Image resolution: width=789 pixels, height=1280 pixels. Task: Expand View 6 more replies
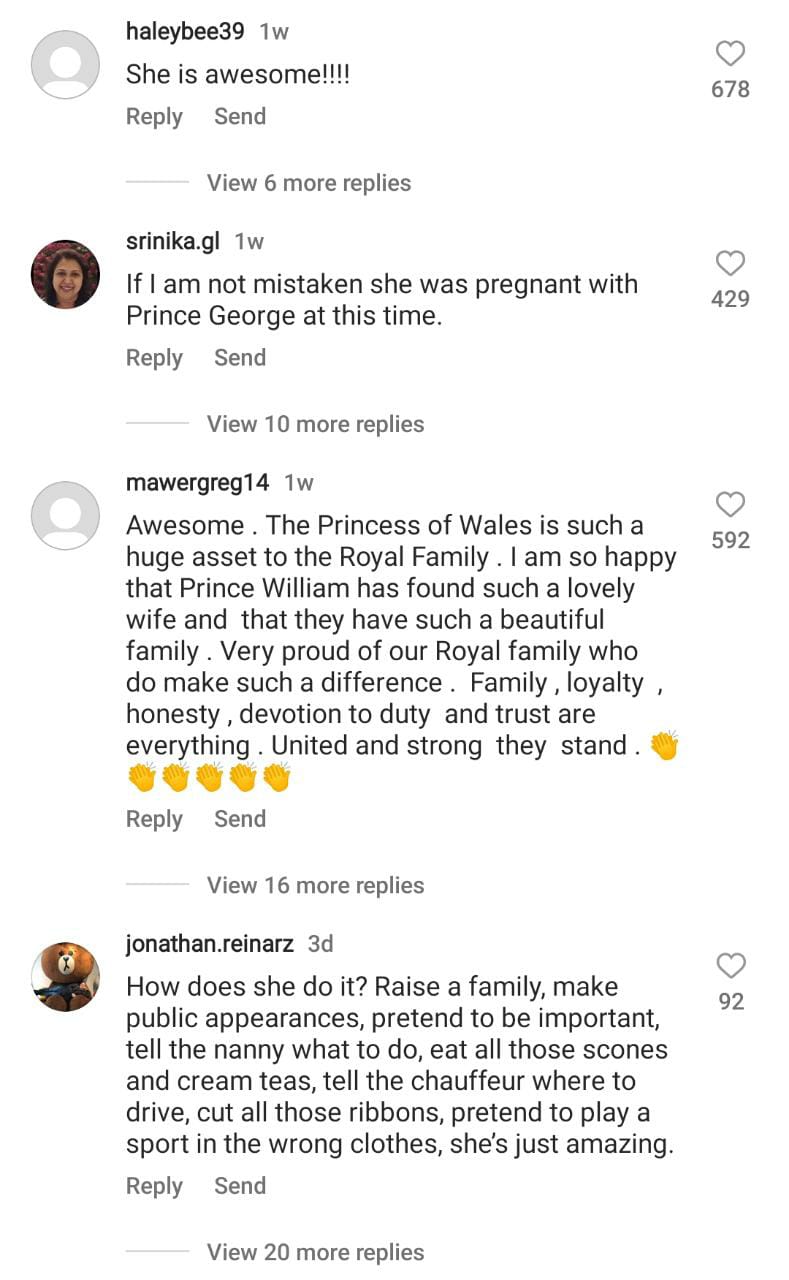(x=308, y=183)
